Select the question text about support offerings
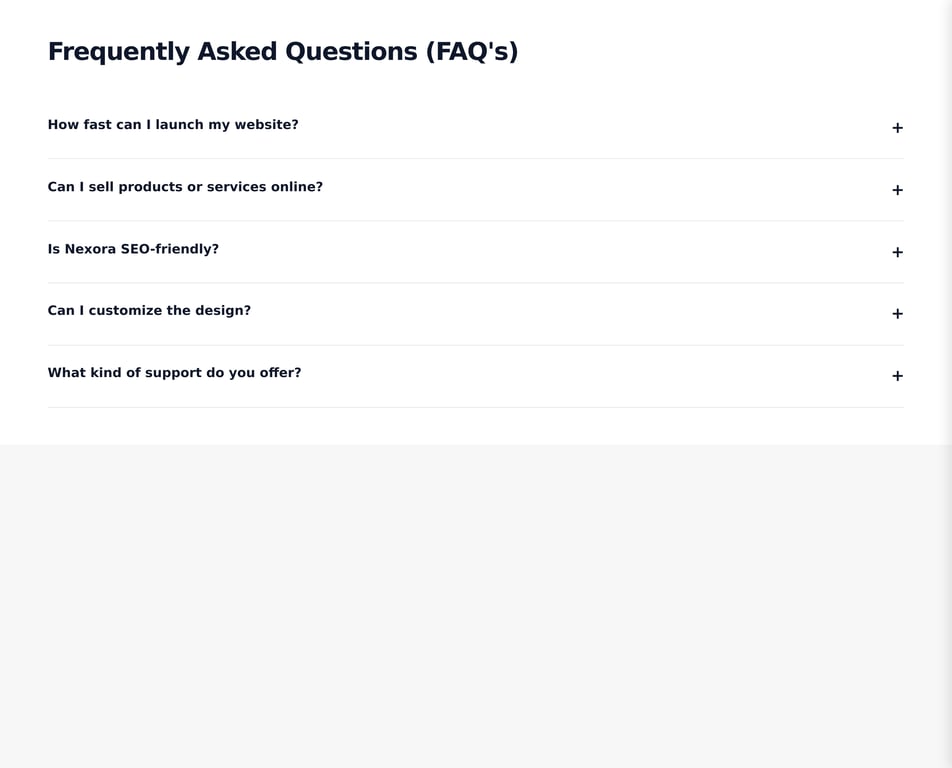952x768 pixels. pos(174,373)
